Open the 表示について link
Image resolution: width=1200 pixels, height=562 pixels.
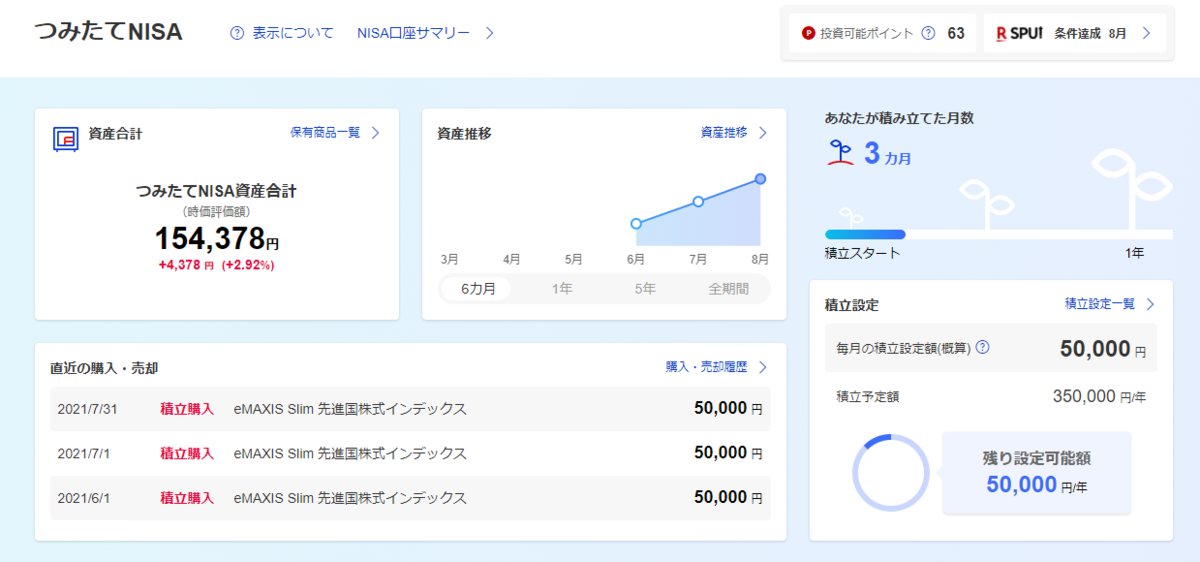coord(293,33)
